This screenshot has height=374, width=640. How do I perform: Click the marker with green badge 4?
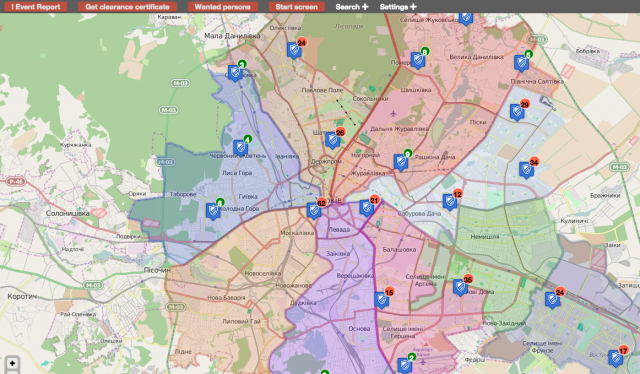pos(240,147)
